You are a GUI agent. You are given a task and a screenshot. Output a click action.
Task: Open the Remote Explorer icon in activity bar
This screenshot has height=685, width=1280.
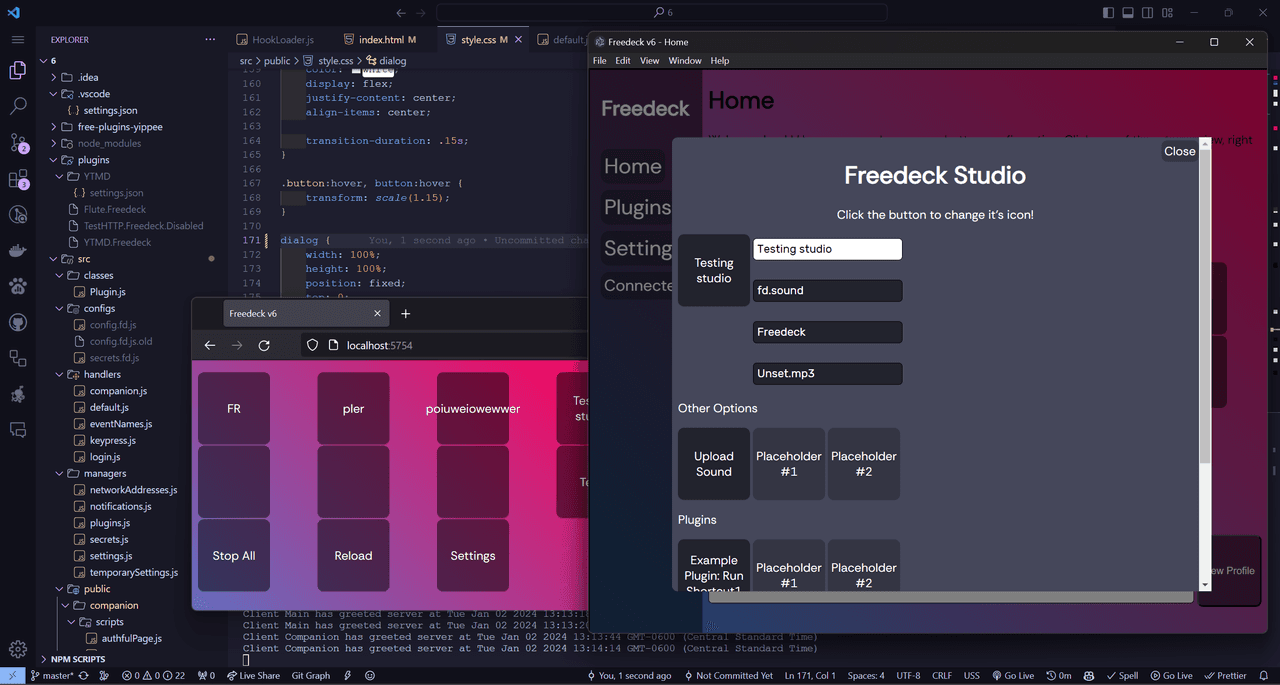[x=17, y=358]
